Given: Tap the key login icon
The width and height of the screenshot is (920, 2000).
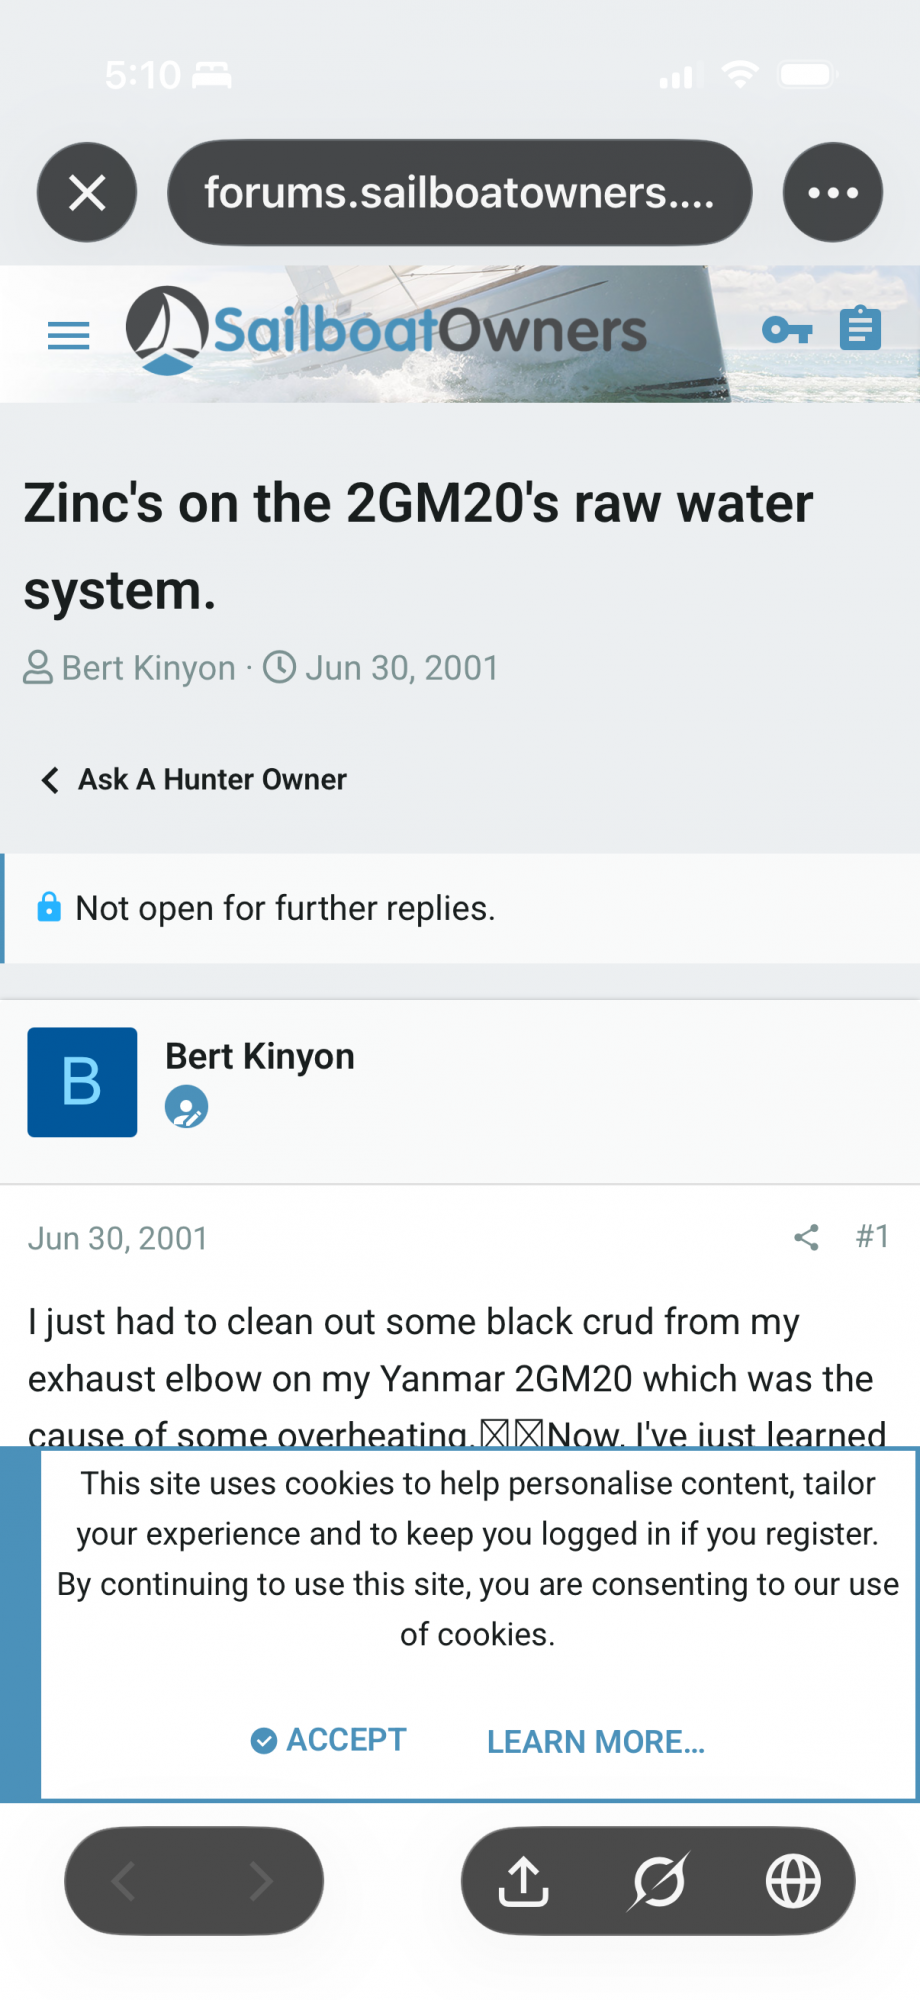Looking at the screenshot, I should (x=787, y=329).
